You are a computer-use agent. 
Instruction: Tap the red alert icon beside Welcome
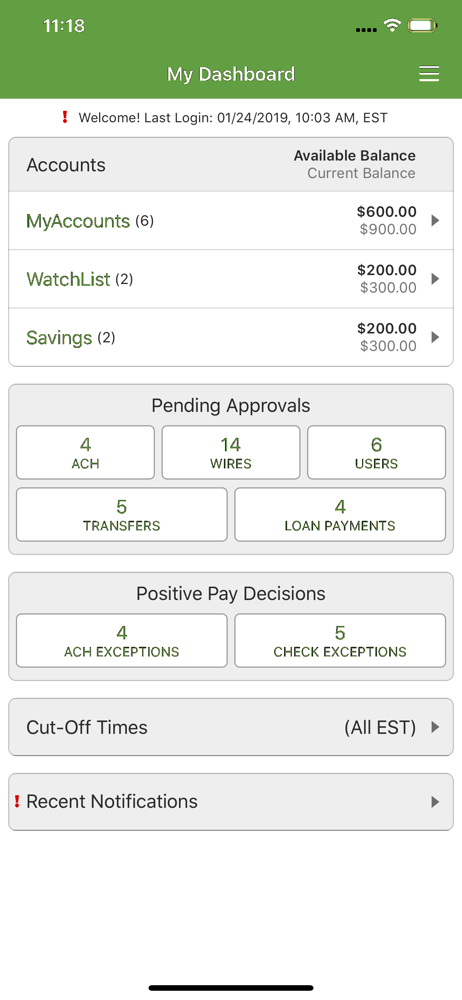(x=64, y=117)
